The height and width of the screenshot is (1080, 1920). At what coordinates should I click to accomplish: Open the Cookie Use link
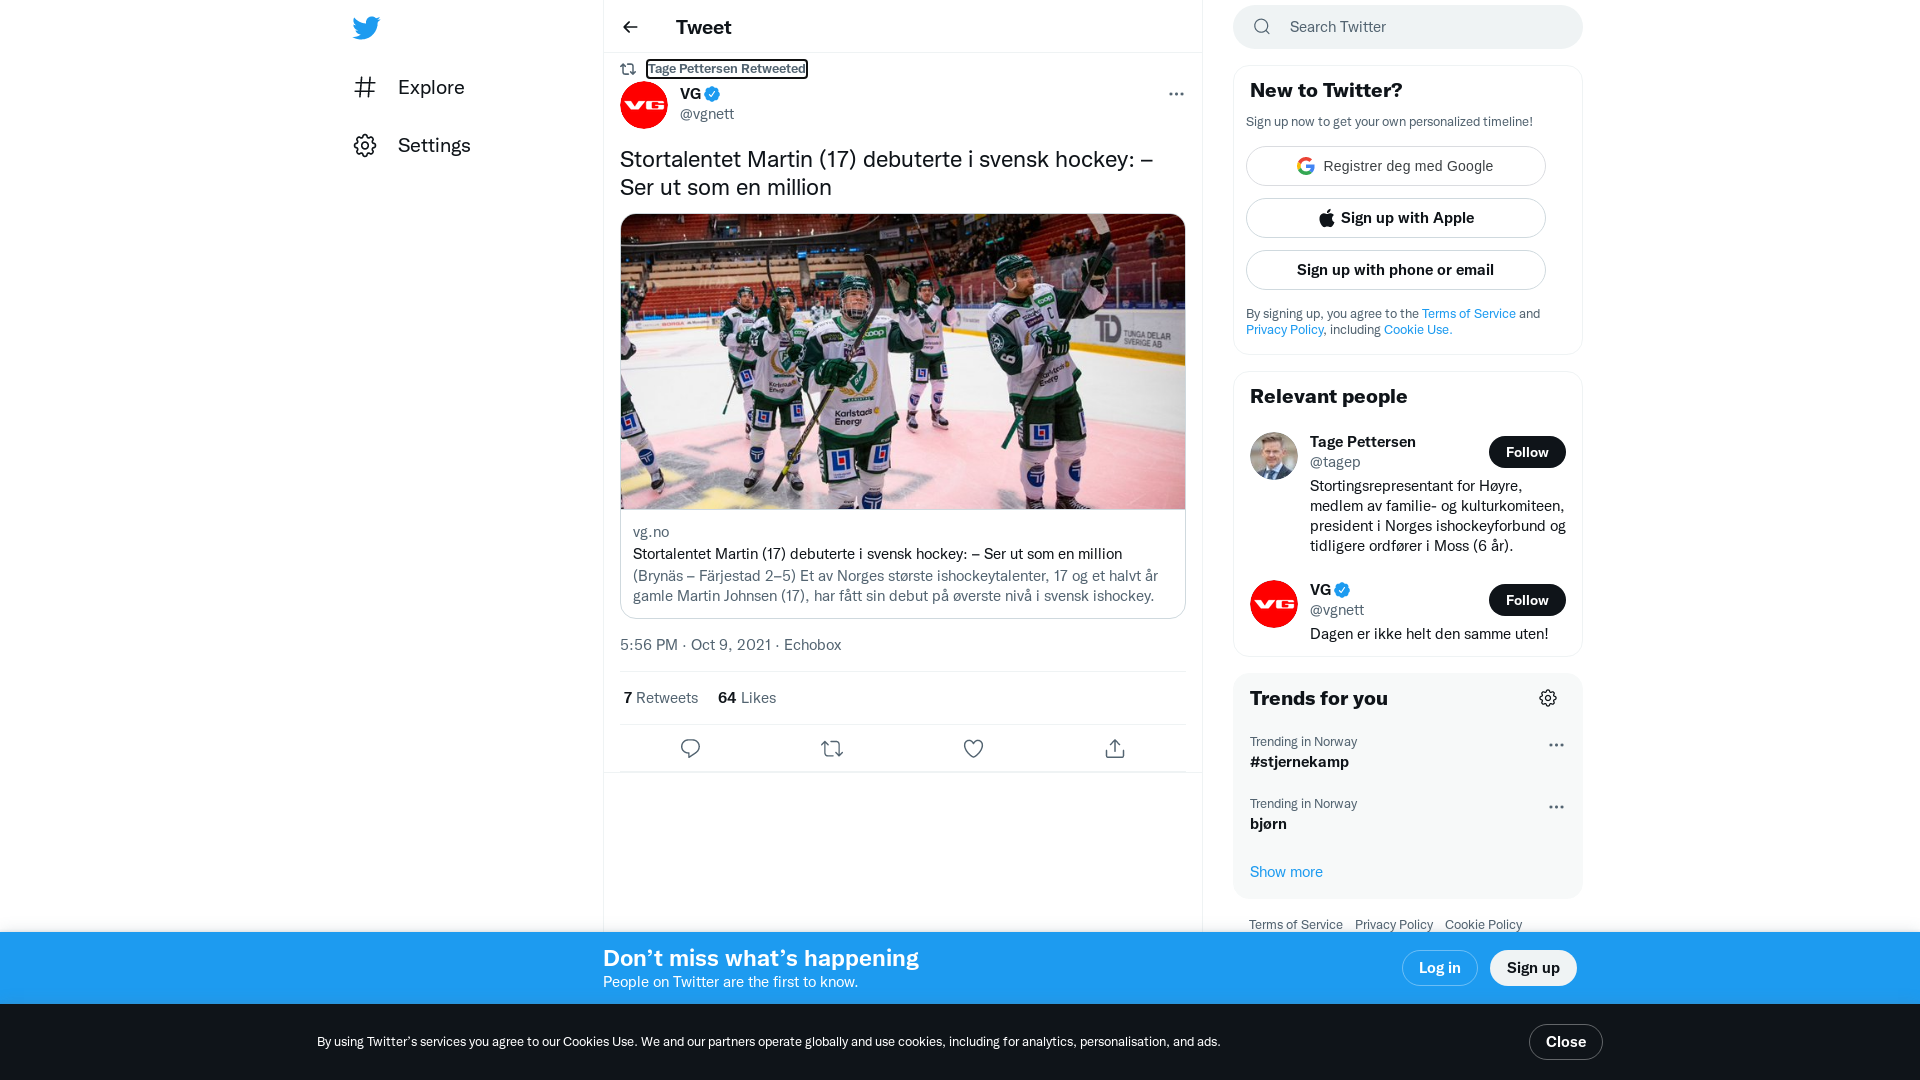pos(1418,330)
